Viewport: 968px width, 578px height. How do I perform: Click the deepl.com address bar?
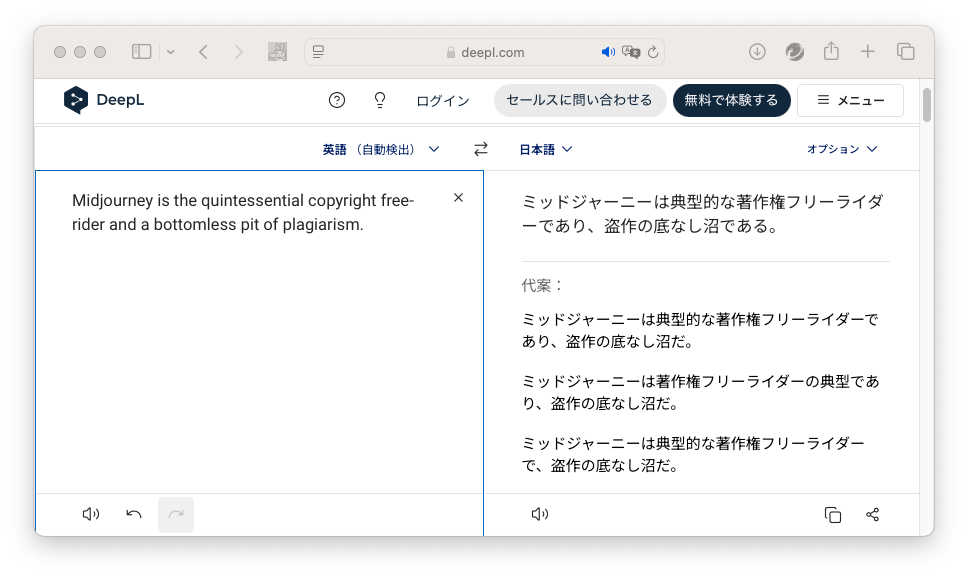485,52
